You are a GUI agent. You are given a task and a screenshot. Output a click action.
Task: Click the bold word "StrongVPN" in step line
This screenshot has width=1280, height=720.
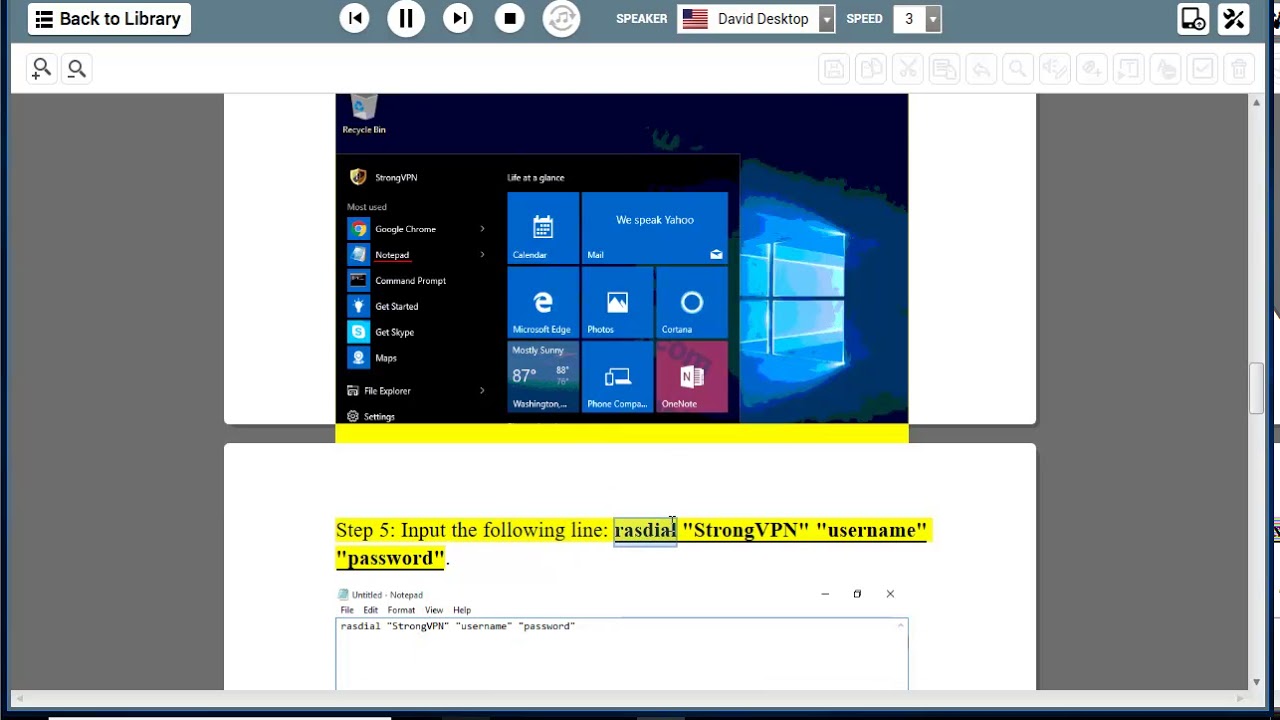[746, 530]
